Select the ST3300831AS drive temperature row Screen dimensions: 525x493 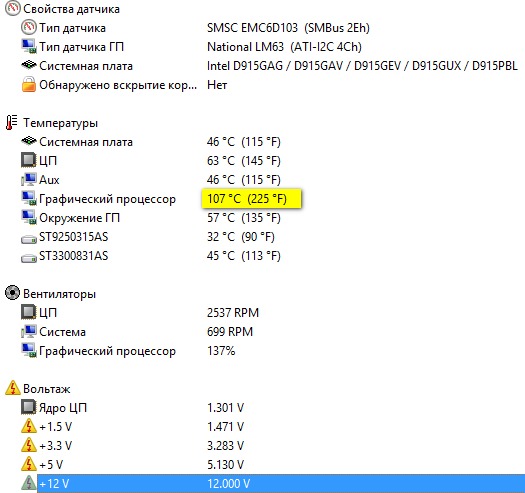(x=262, y=256)
